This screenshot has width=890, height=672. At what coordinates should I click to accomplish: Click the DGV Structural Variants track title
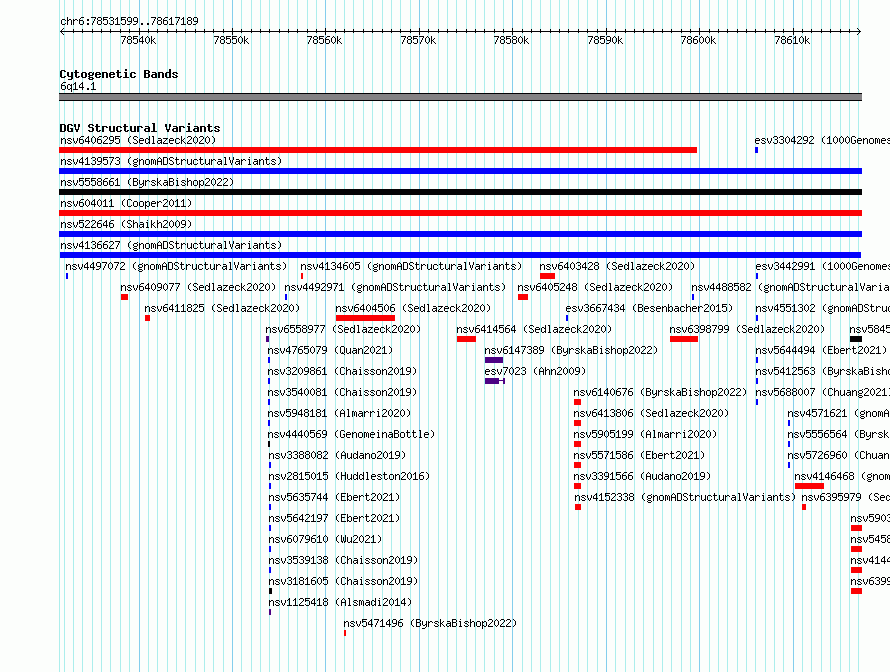[140, 128]
